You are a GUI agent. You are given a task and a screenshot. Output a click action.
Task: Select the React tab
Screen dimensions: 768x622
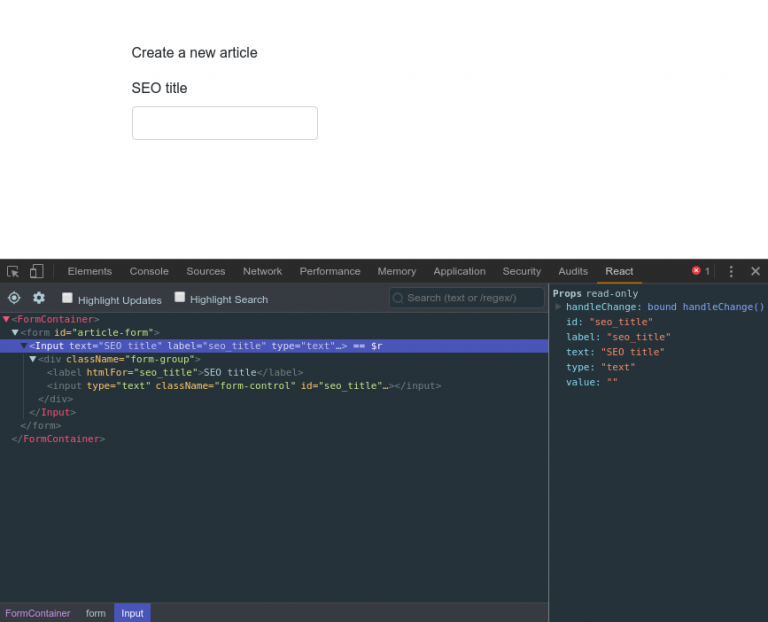click(x=619, y=271)
